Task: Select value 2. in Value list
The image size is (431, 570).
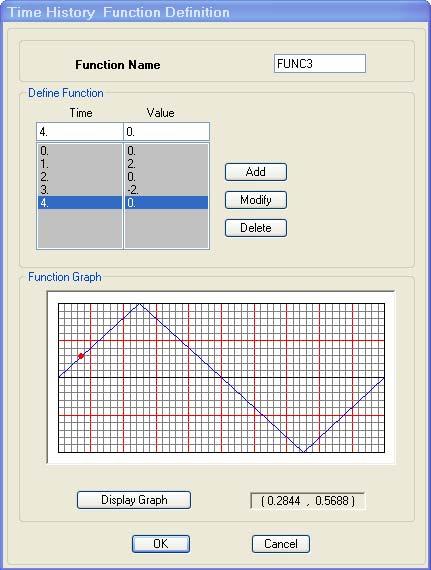Action: (x=166, y=164)
